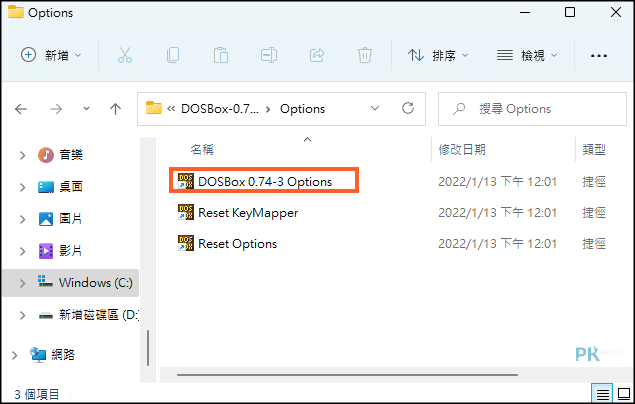635x404 pixels.
Task: Open the address bar history dropdown
Action: (375, 108)
